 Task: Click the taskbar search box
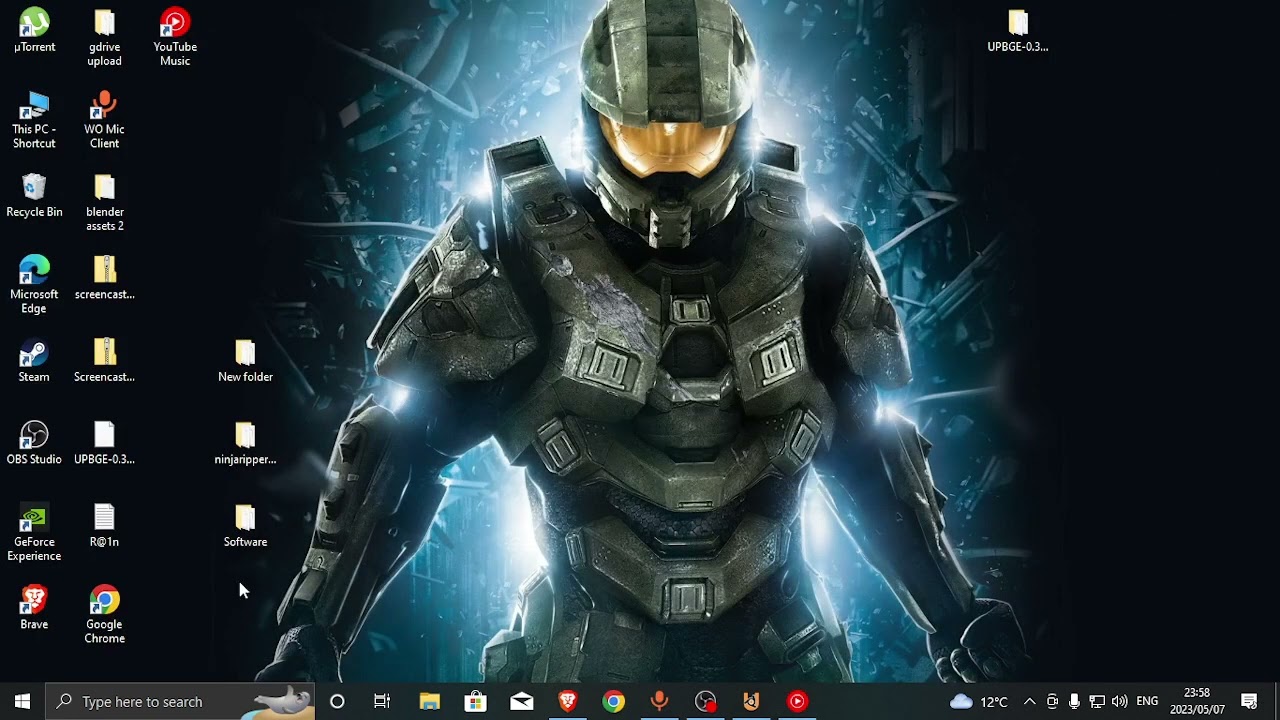tap(180, 701)
